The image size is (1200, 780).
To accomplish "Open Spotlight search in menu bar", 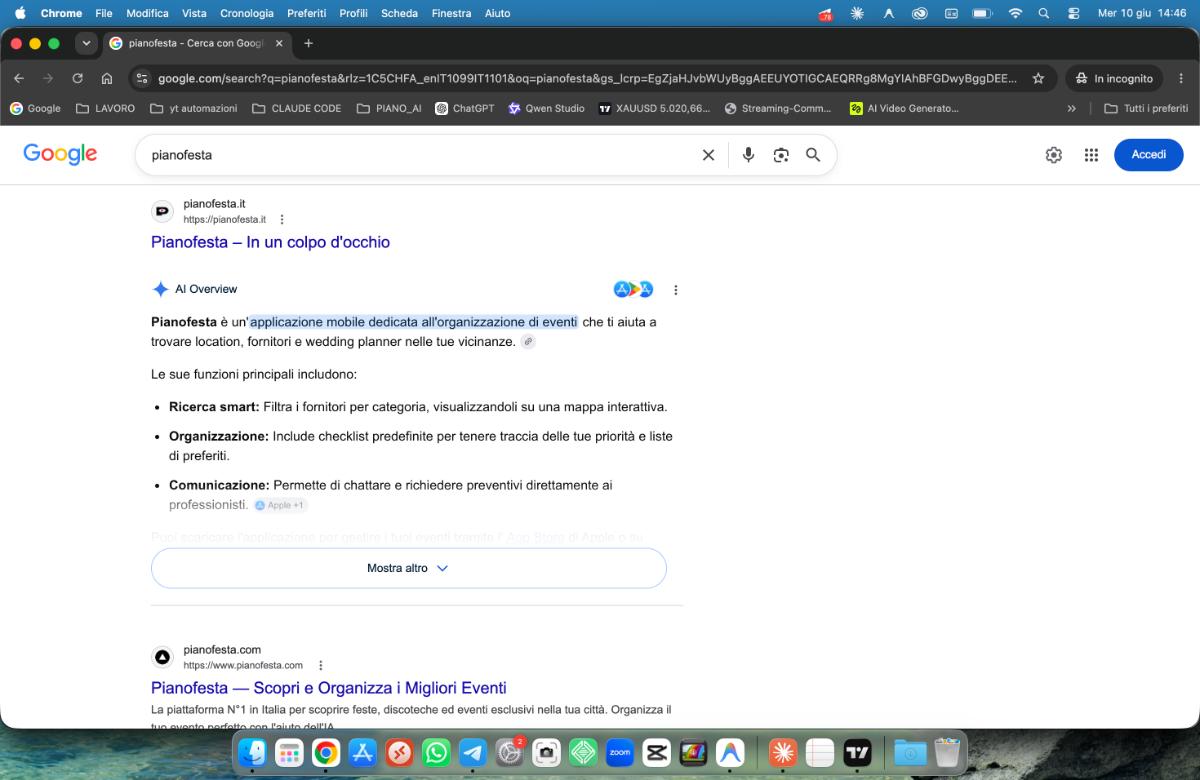I will [1044, 13].
